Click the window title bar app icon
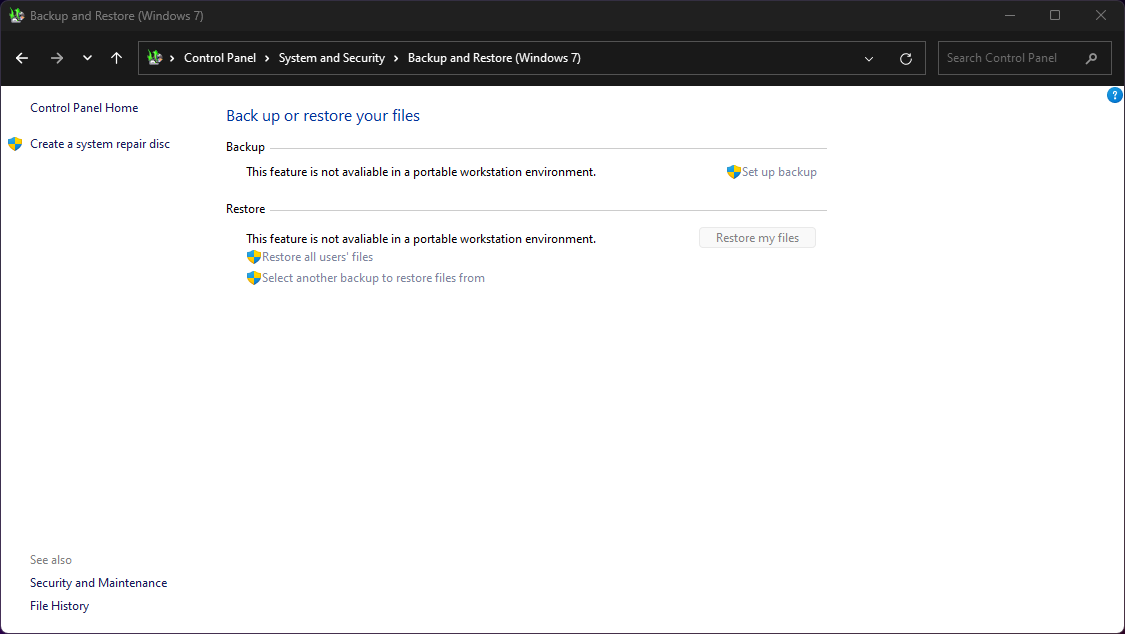 pyautogui.click(x=17, y=15)
